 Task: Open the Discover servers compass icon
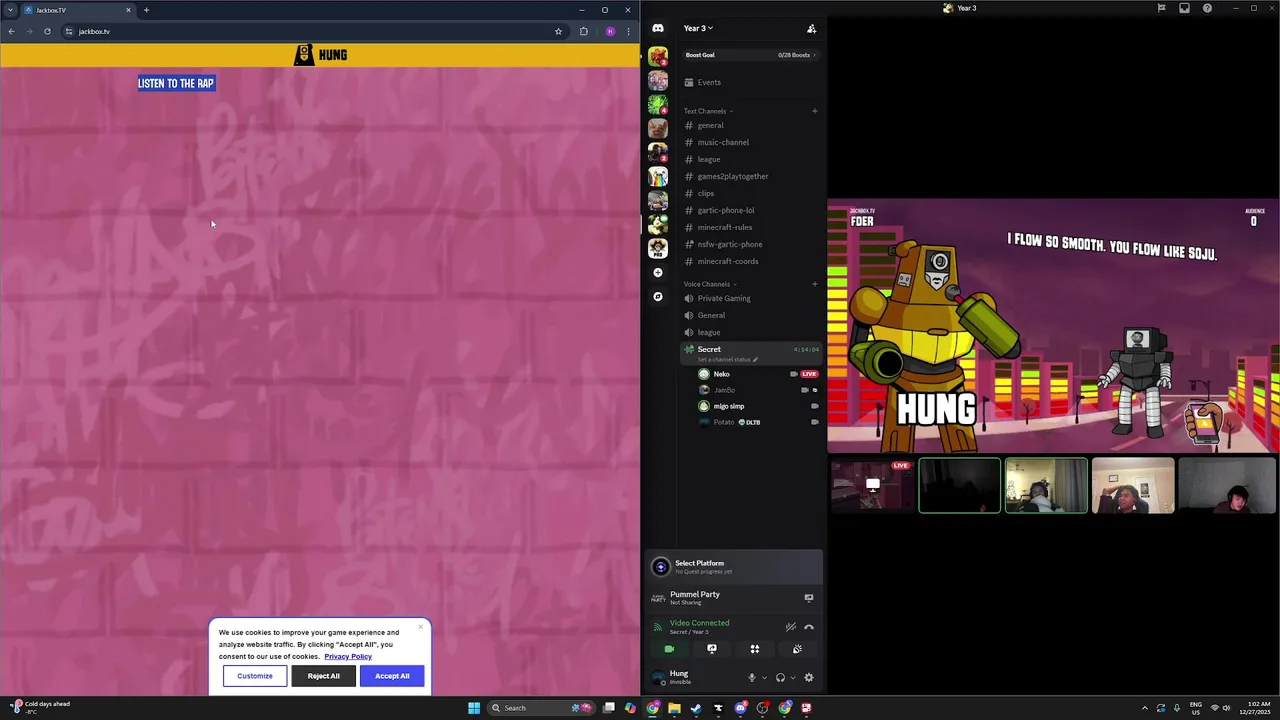pyautogui.click(x=657, y=296)
